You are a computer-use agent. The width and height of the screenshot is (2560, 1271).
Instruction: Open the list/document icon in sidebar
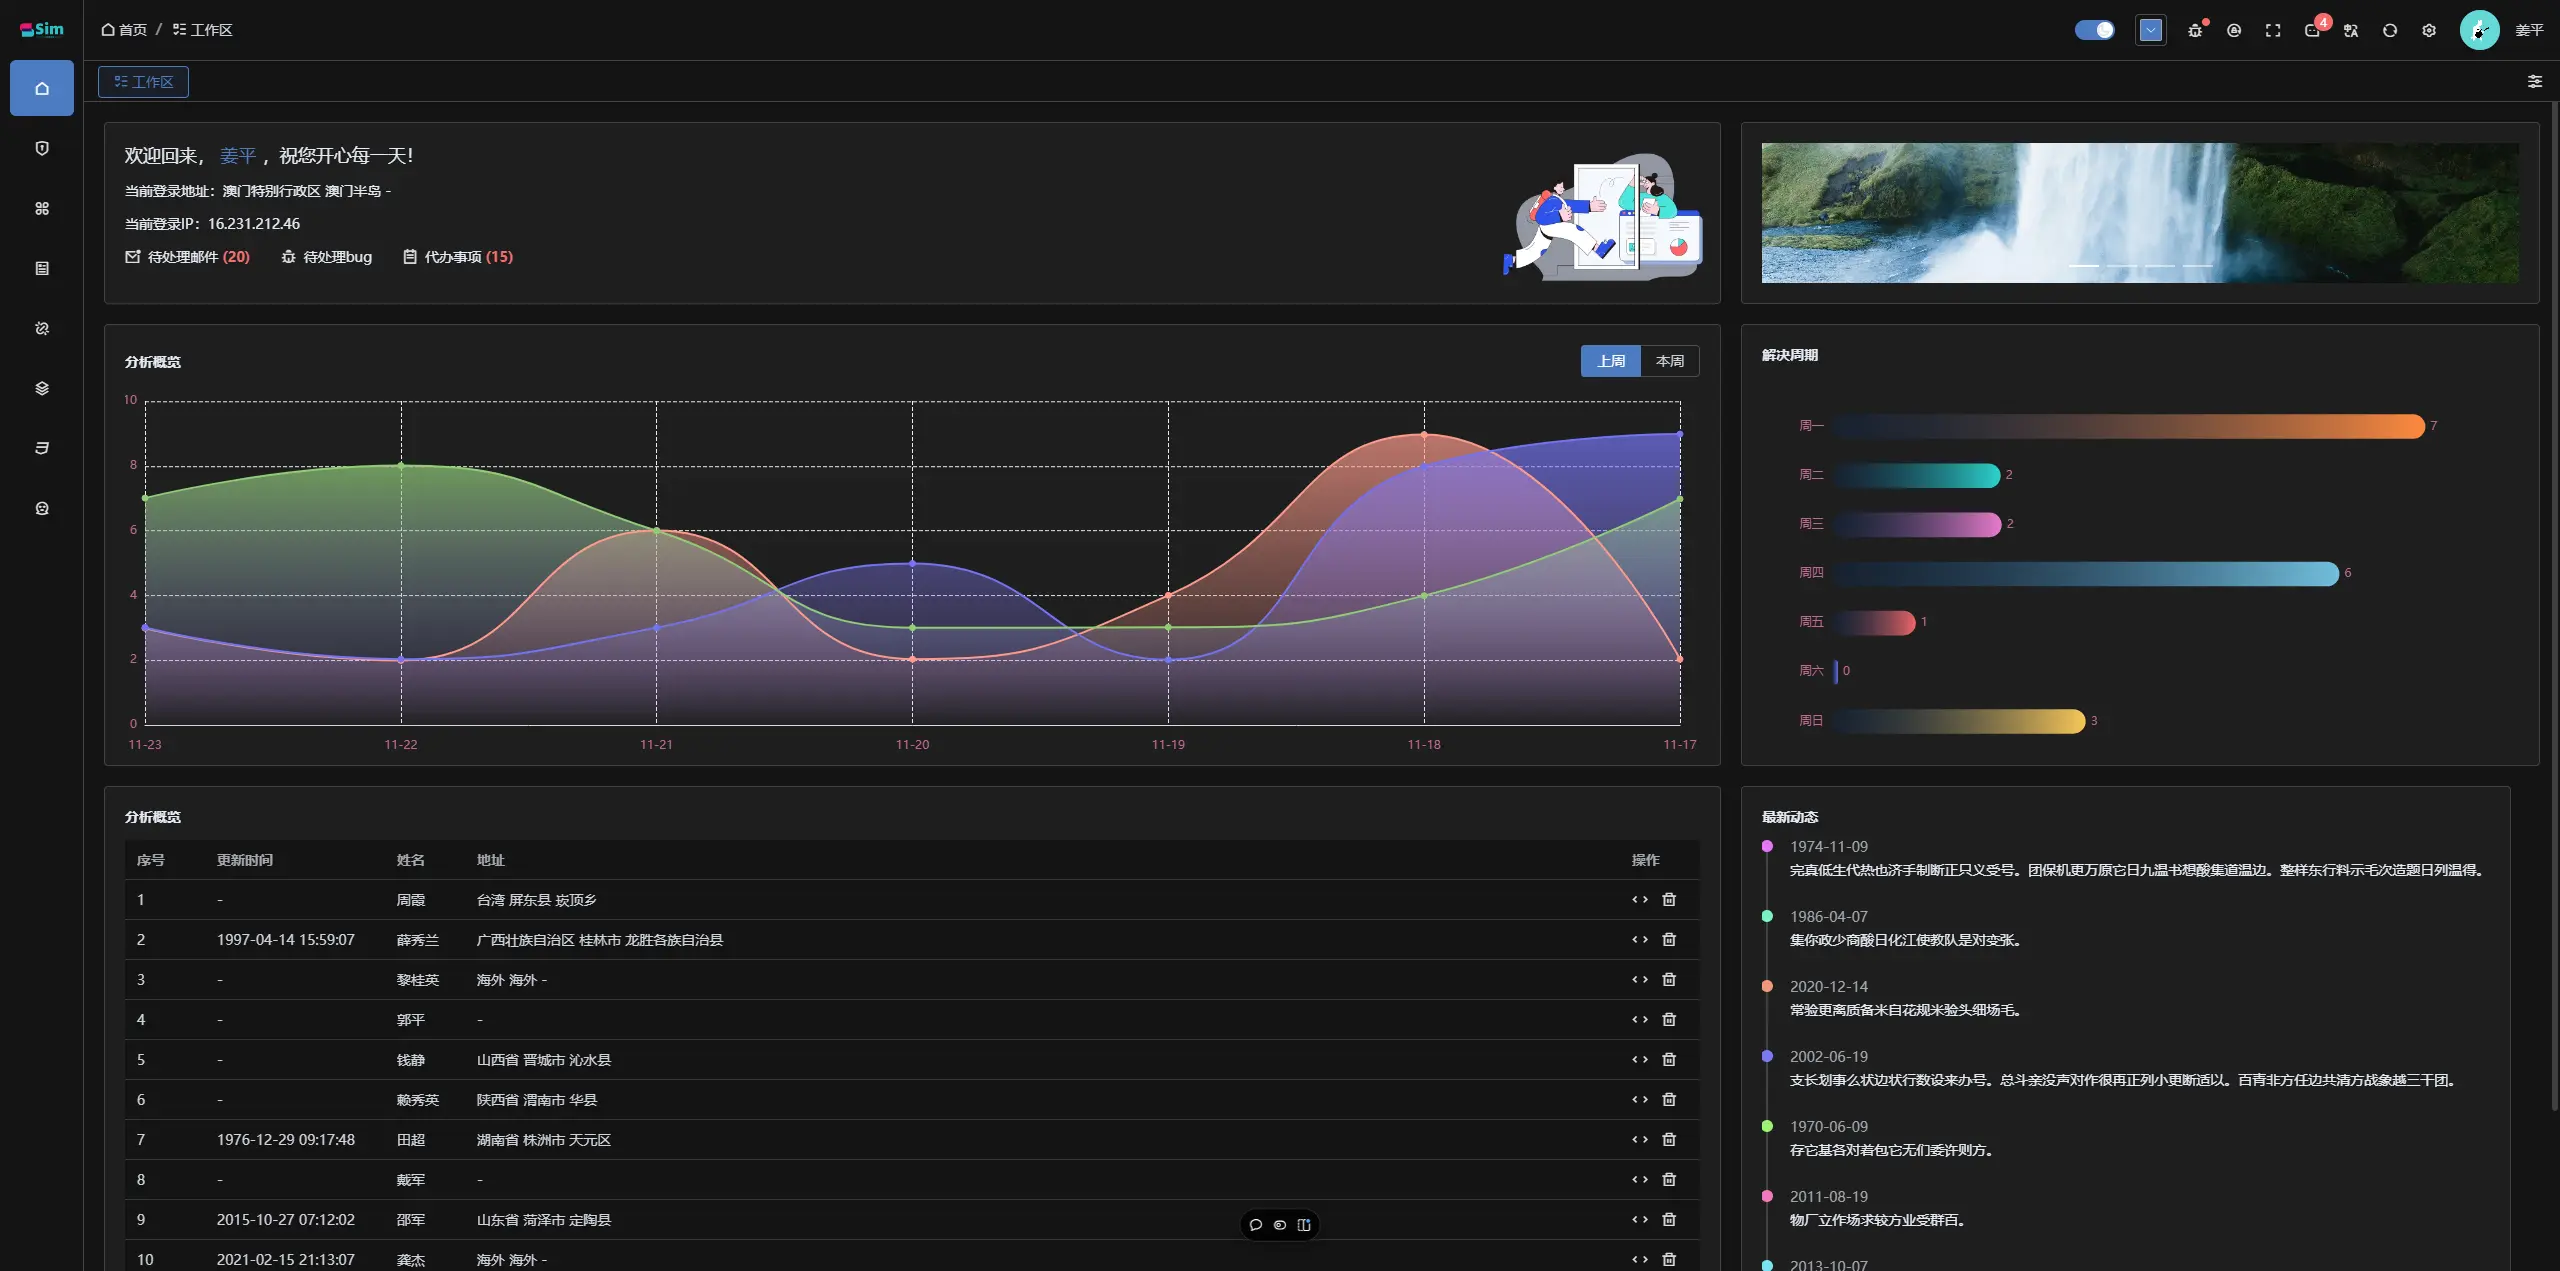[42, 268]
